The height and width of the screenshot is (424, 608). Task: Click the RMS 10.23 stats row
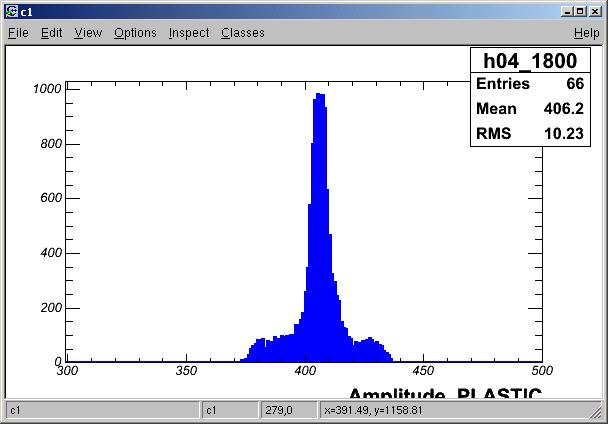(x=530, y=133)
